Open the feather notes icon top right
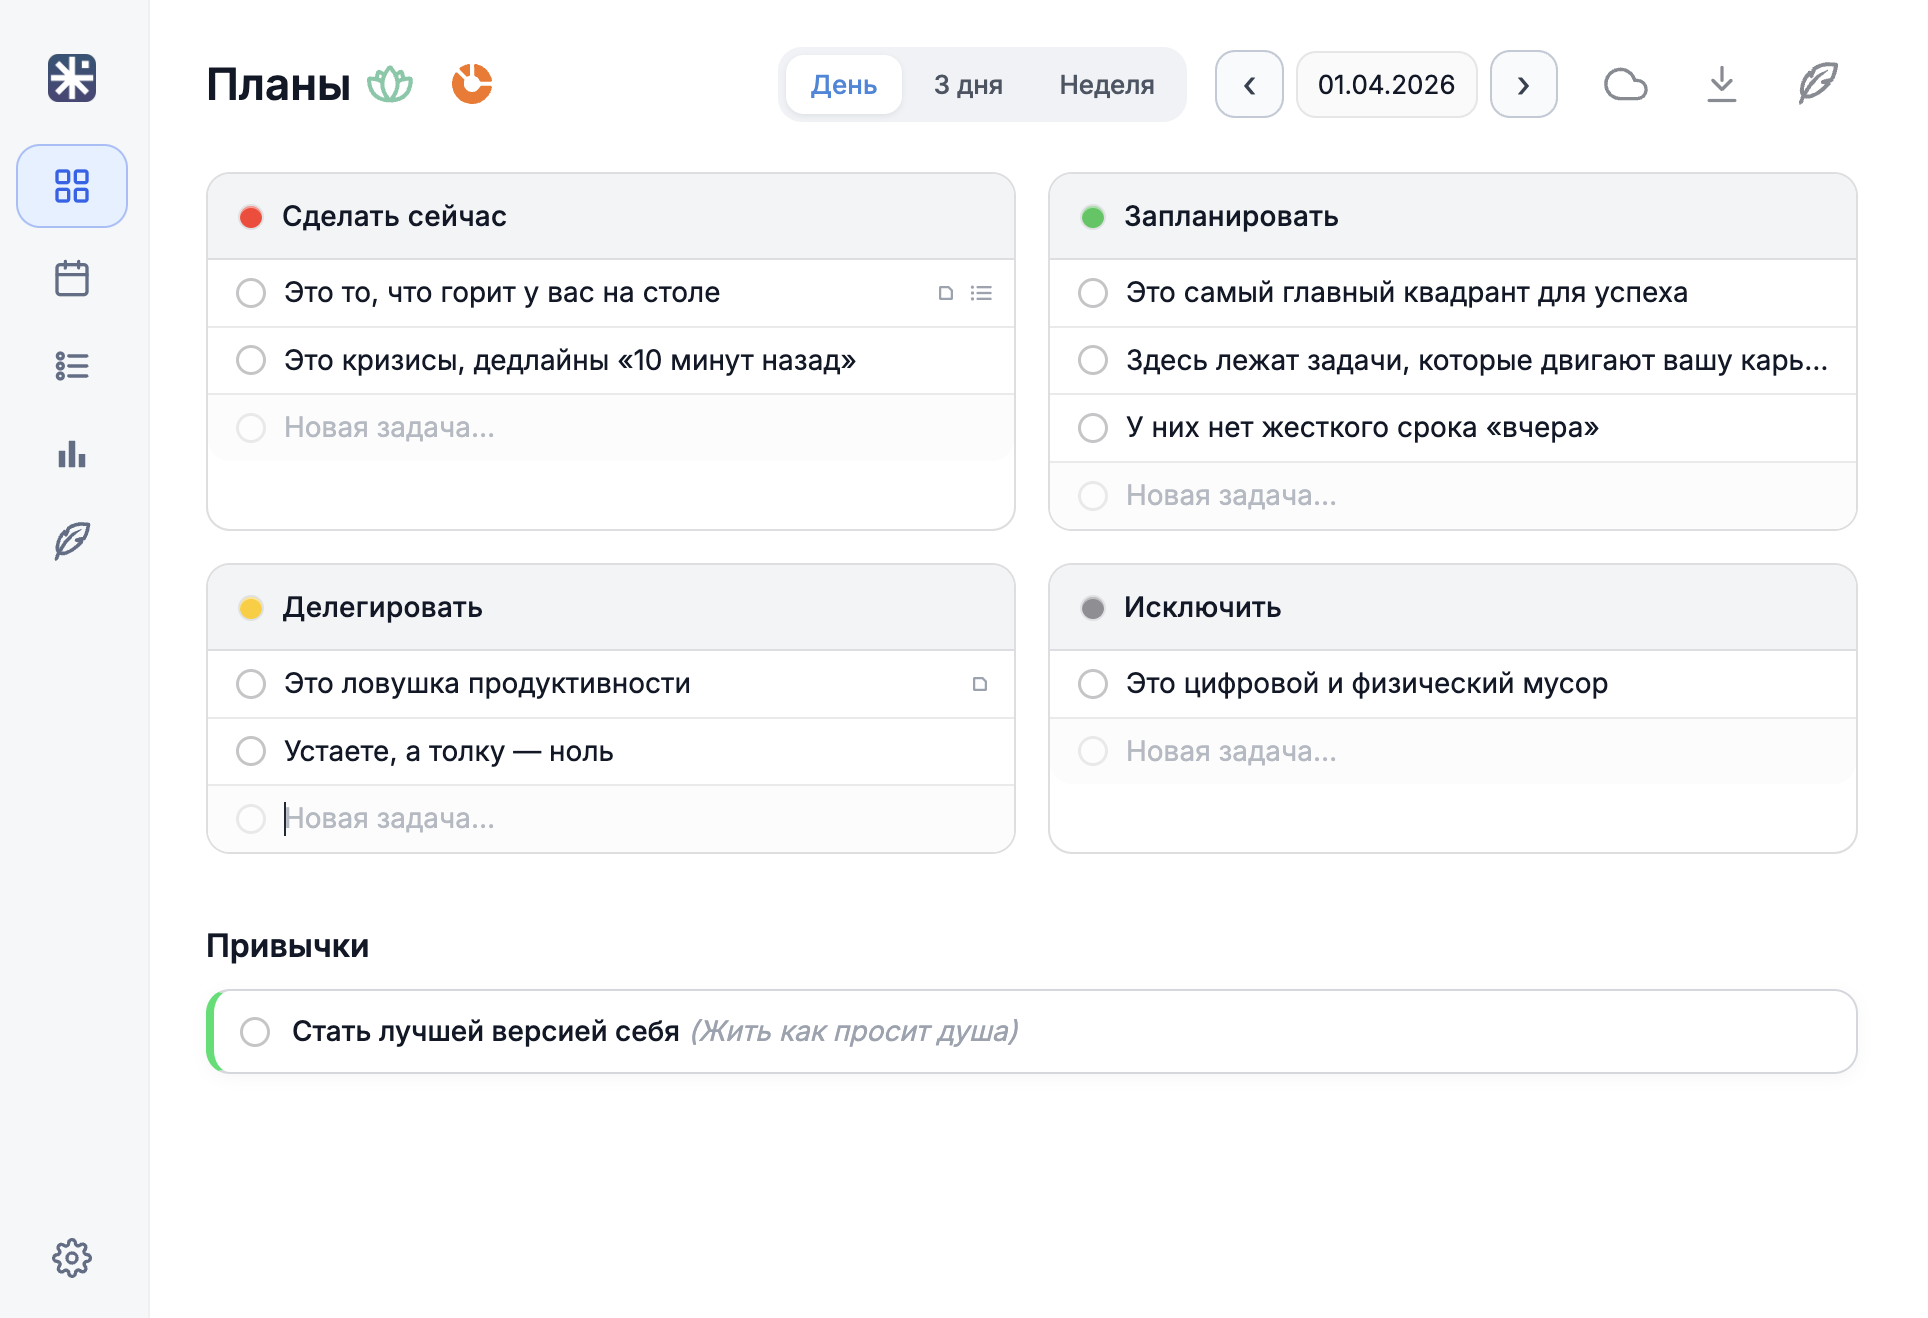Image resolution: width=1928 pixels, height=1318 pixels. 1819,84
